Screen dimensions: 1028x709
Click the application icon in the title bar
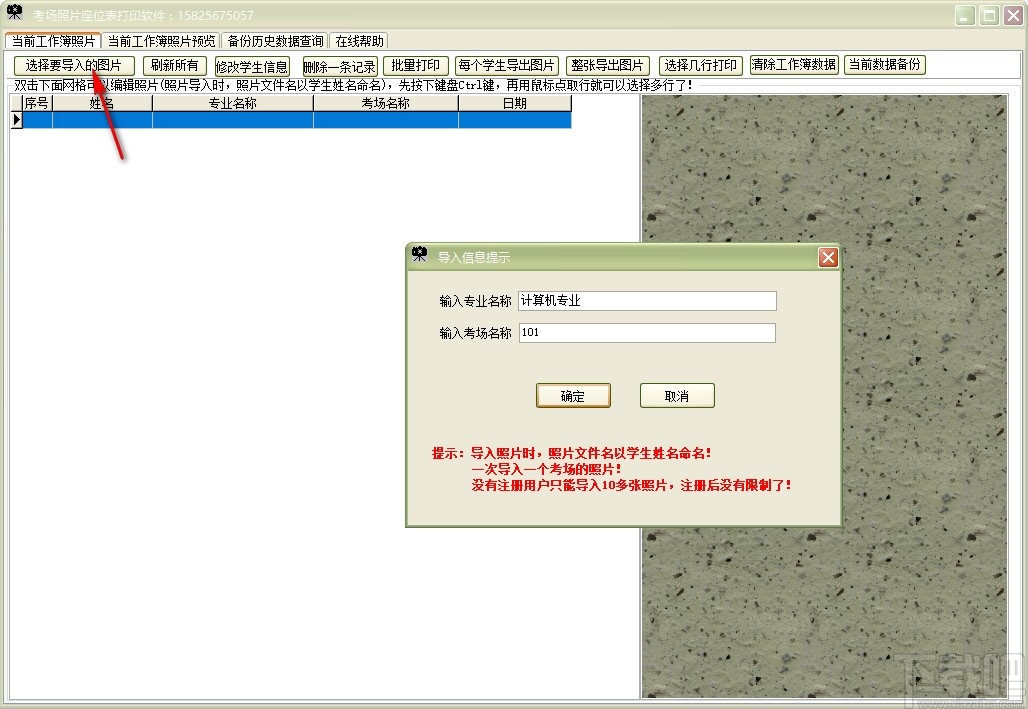pyautogui.click(x=13, y=13)
